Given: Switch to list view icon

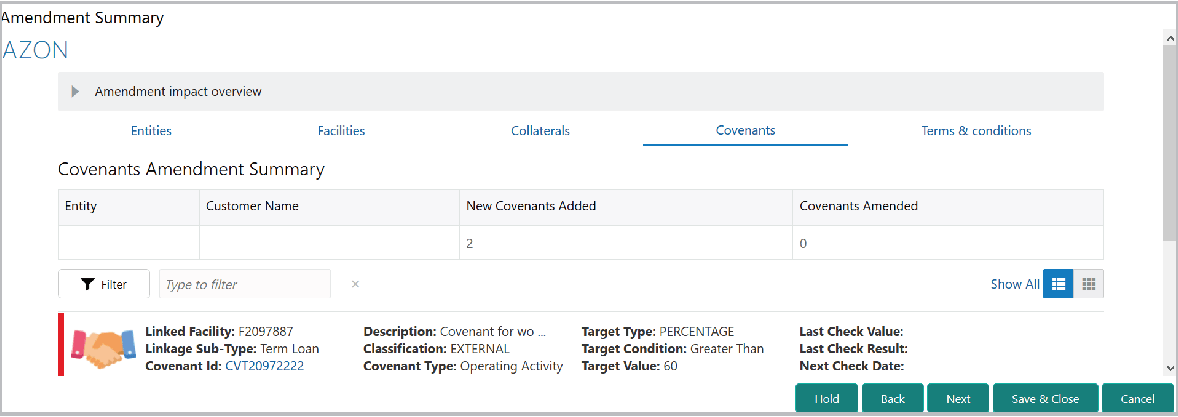Looking at the screenshot, I should 1058,284.
